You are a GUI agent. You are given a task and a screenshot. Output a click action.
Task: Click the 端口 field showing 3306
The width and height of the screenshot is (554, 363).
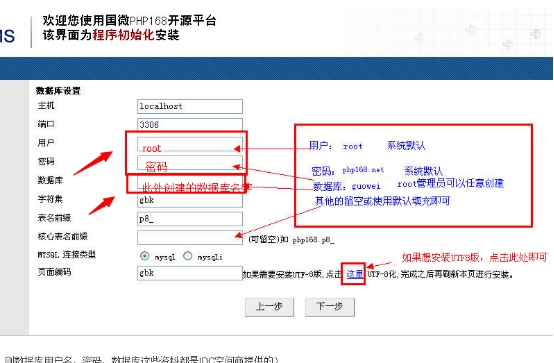point(190,124)
